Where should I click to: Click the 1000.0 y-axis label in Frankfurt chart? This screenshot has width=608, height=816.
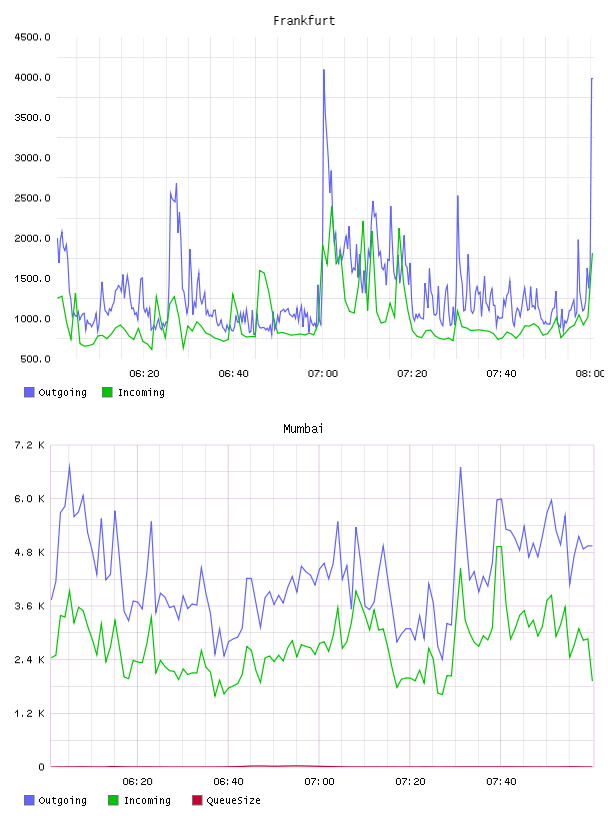(32, 319)
